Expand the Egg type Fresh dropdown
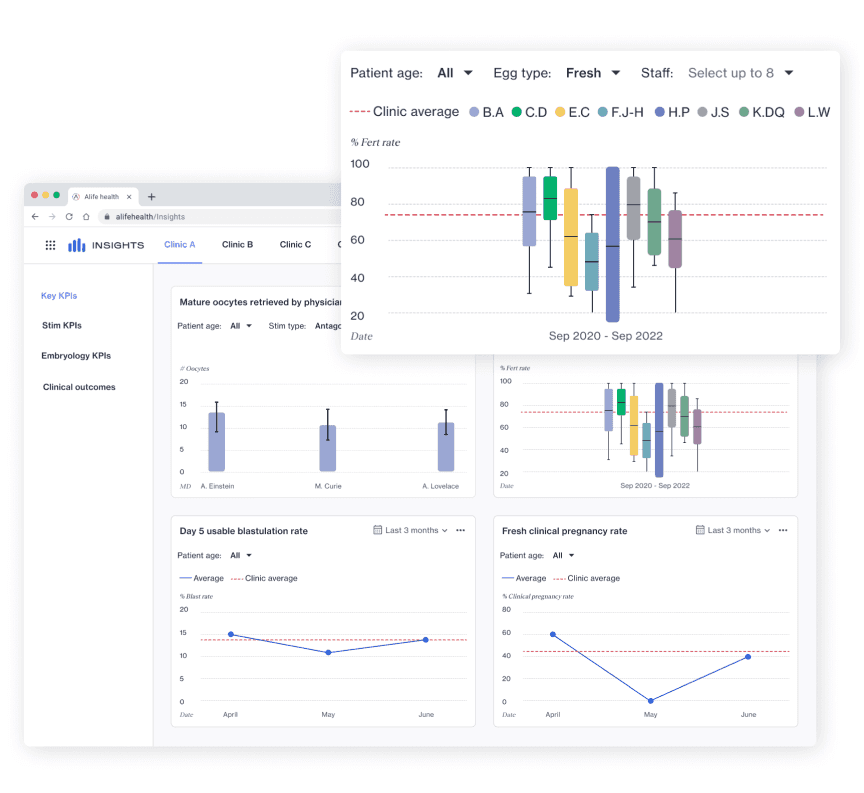 pos(593,73)
